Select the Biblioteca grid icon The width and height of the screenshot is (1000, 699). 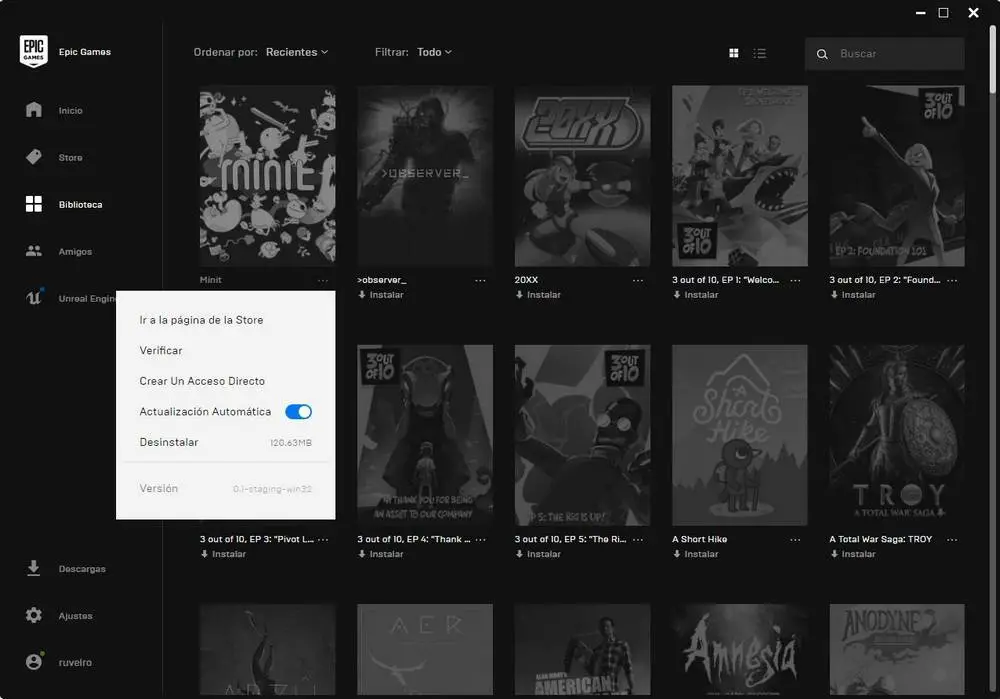click(x=34, y=204)
